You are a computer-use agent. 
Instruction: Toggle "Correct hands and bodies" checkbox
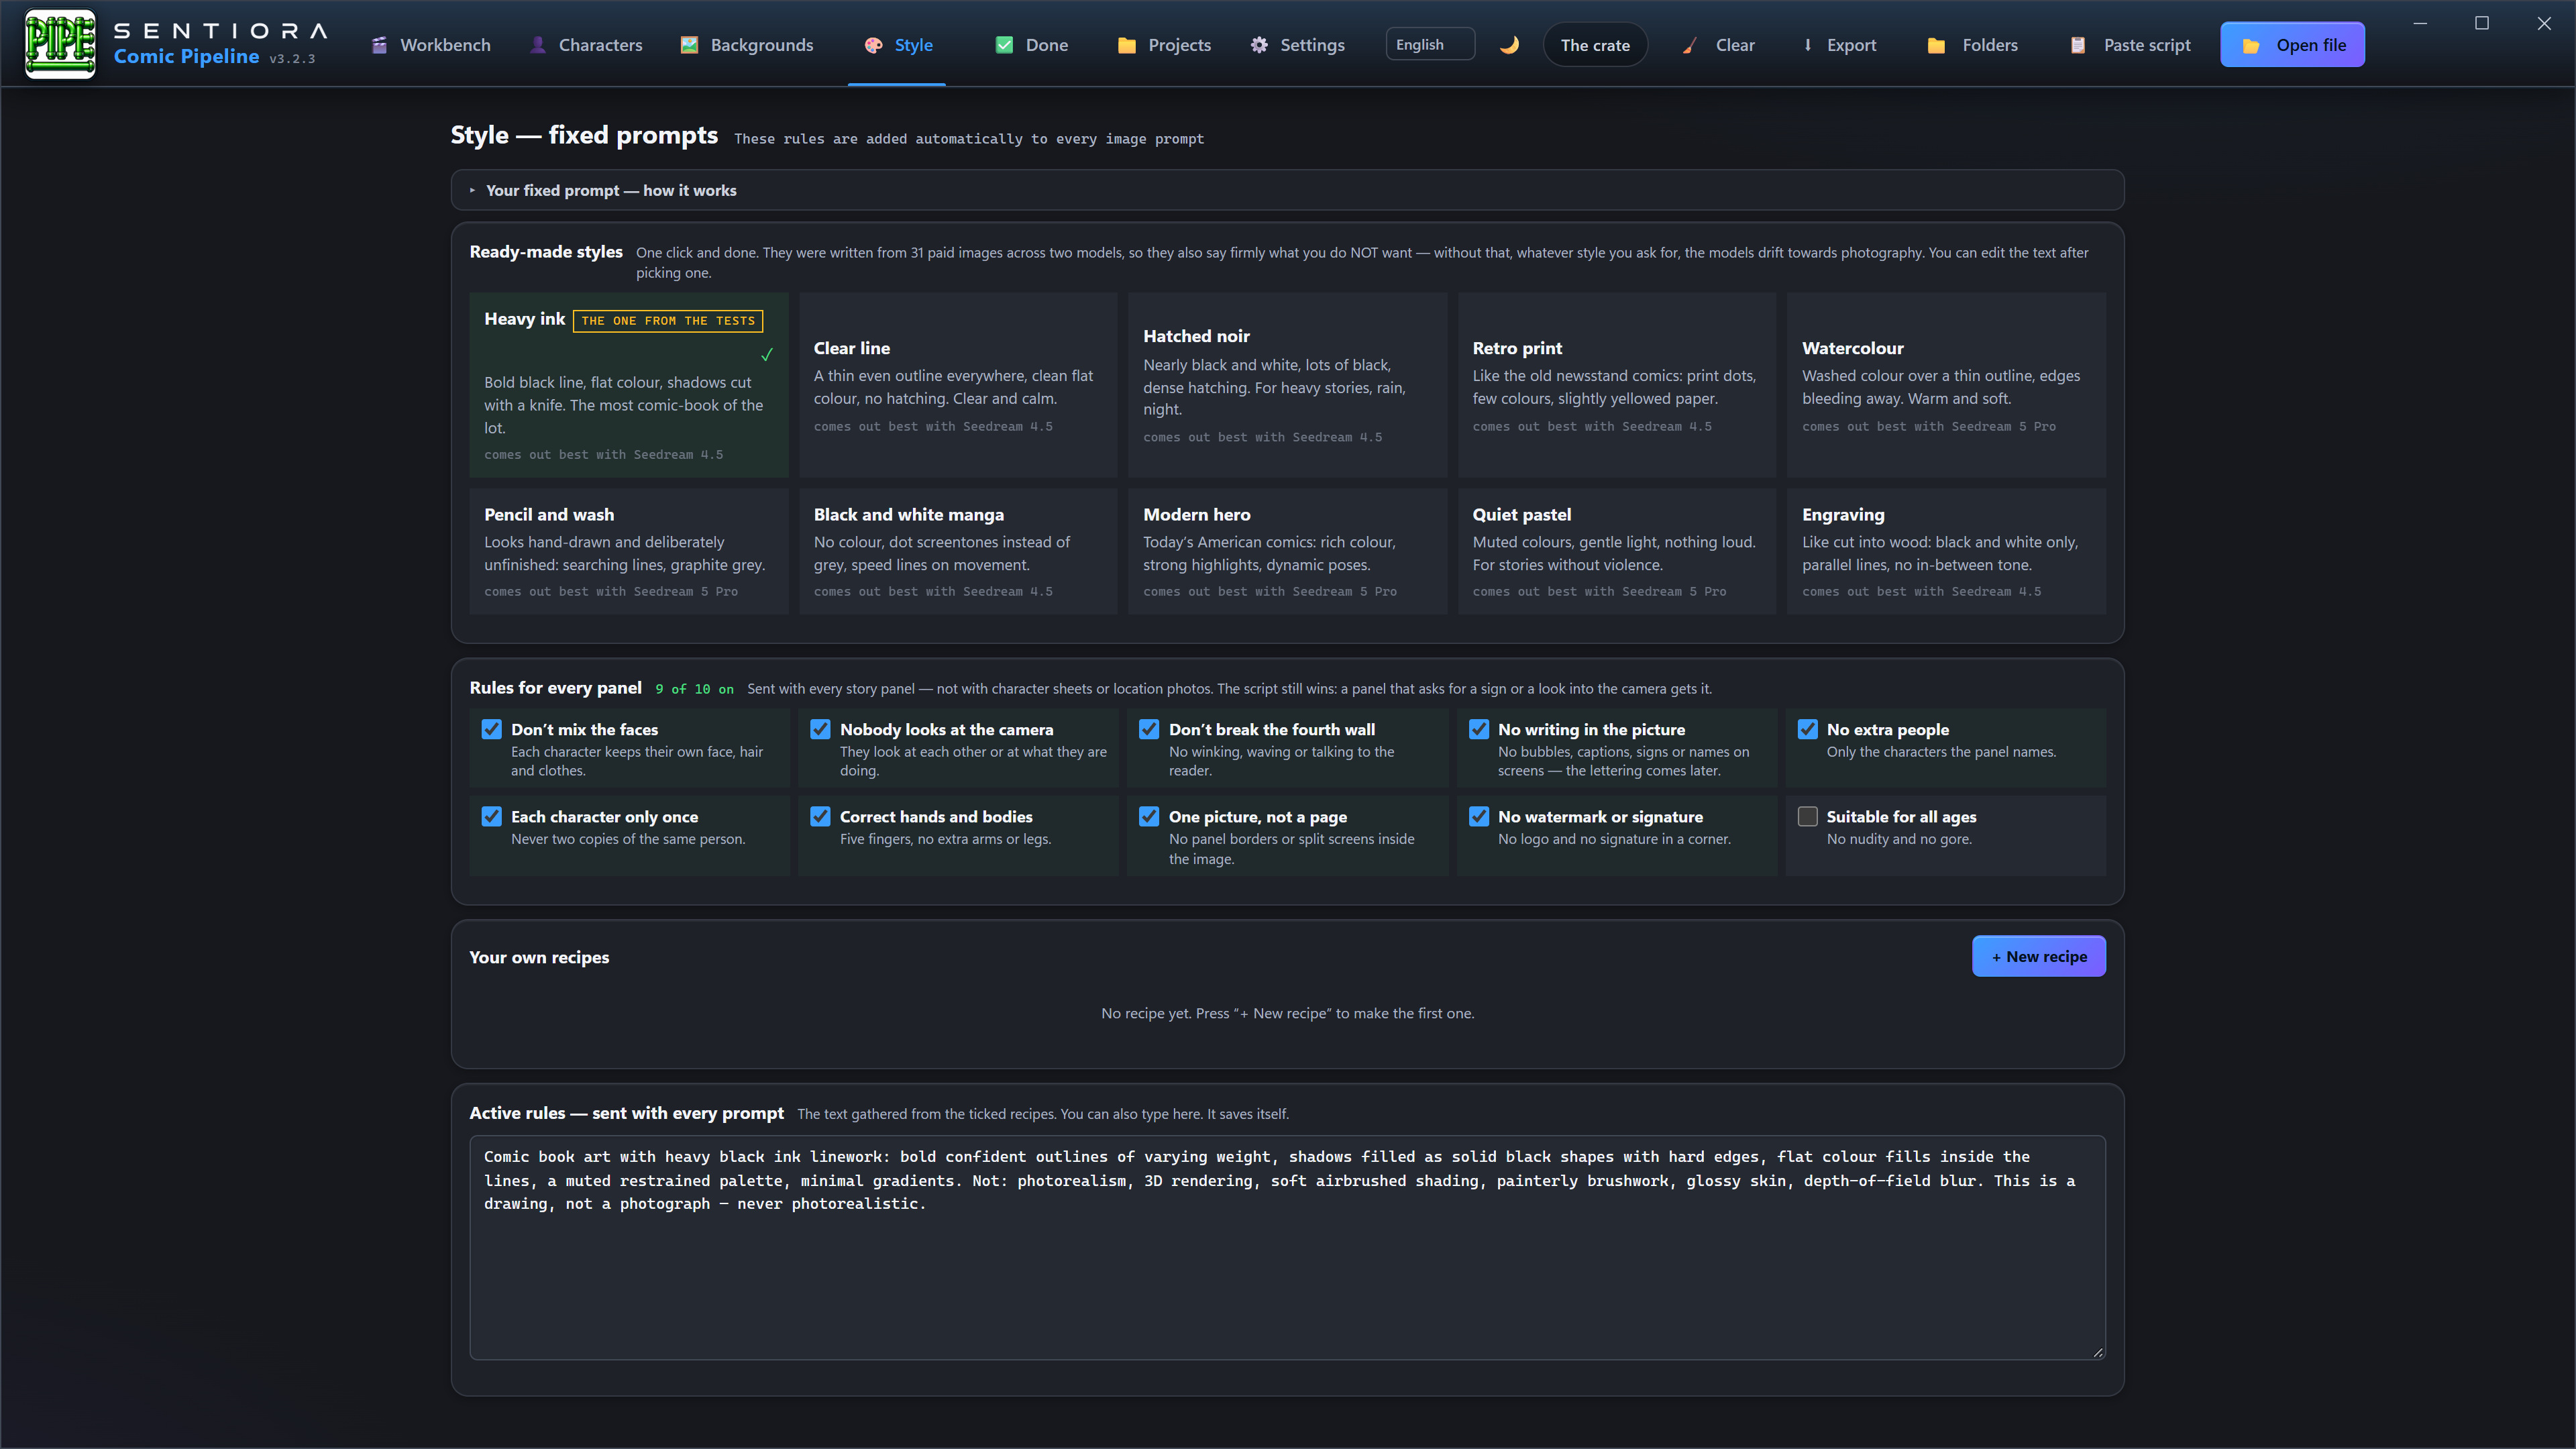click(x=820, y=816)
